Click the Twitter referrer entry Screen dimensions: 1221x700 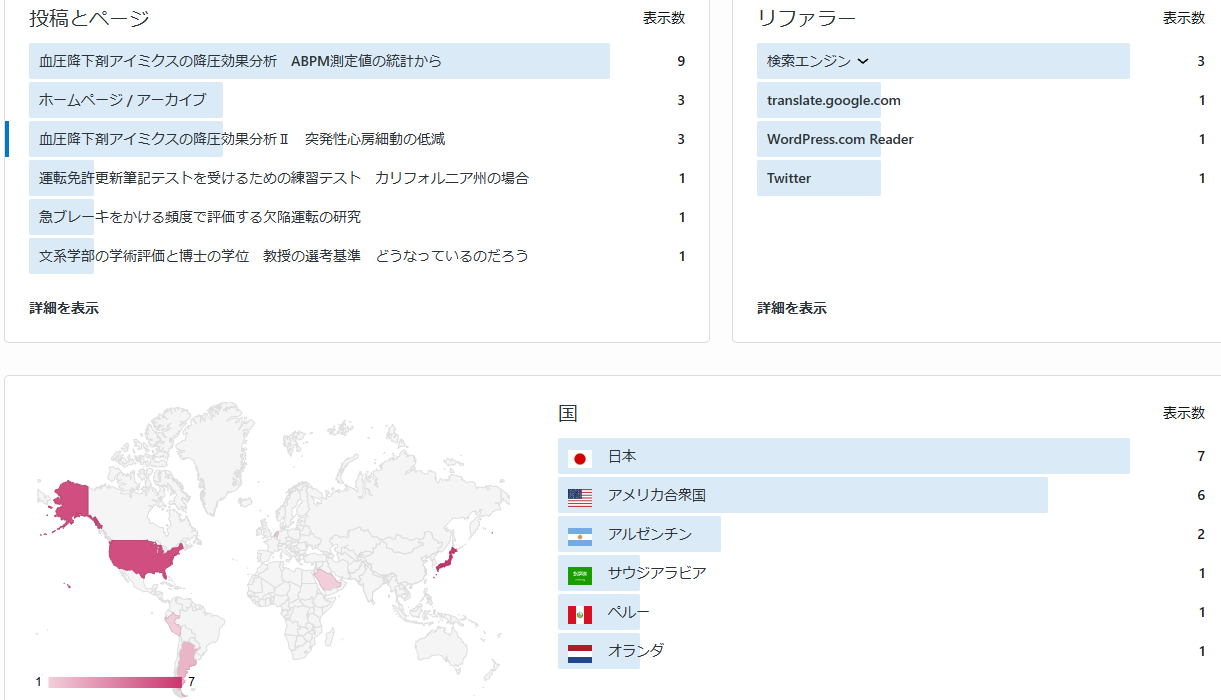click(x=789, y=178)
